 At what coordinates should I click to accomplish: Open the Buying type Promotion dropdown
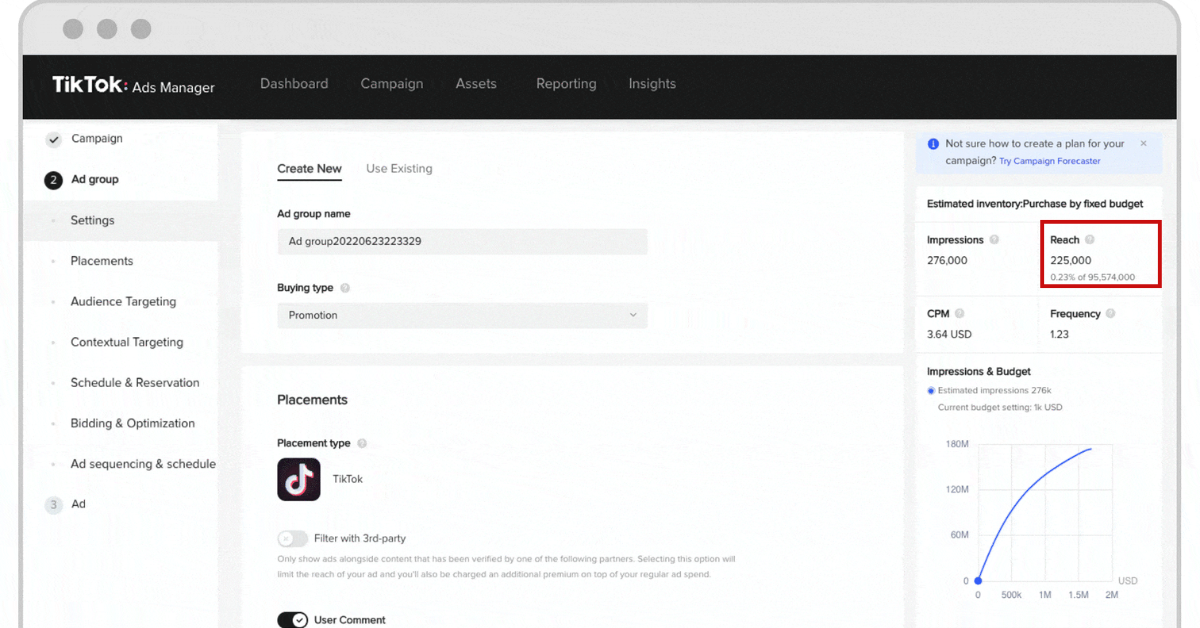462,315
